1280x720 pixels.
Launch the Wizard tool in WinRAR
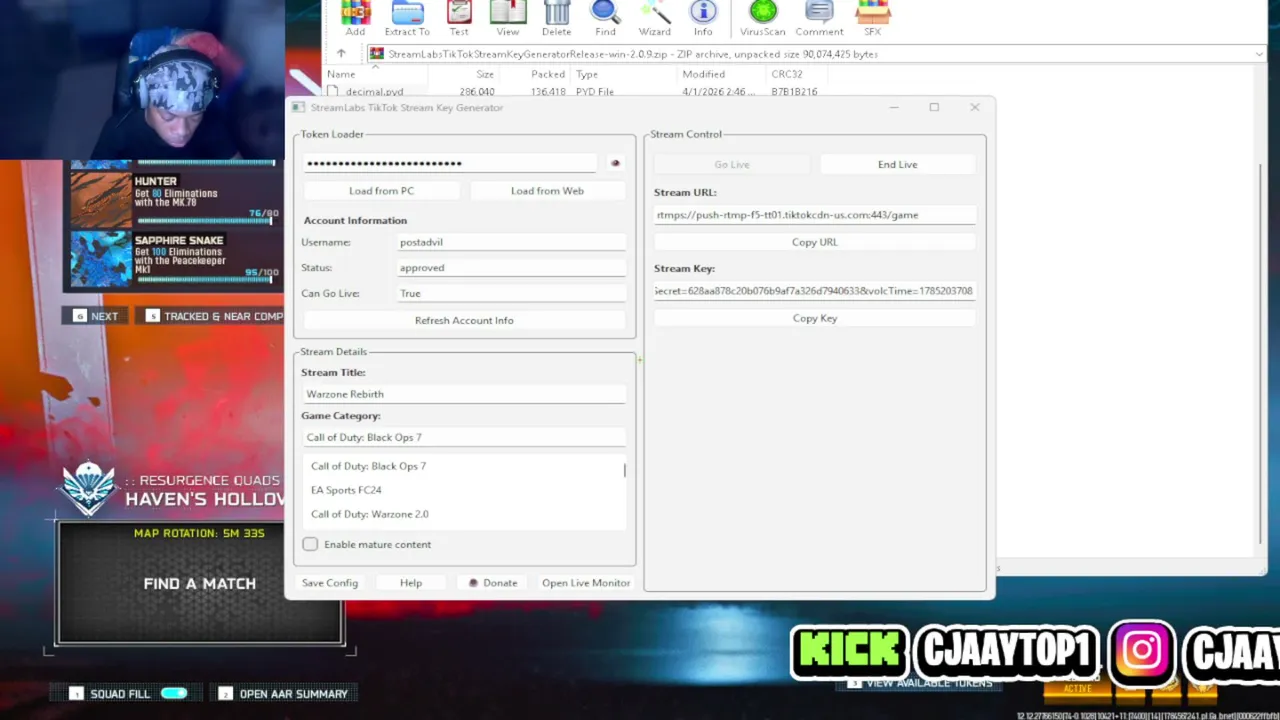coord(655,18)
